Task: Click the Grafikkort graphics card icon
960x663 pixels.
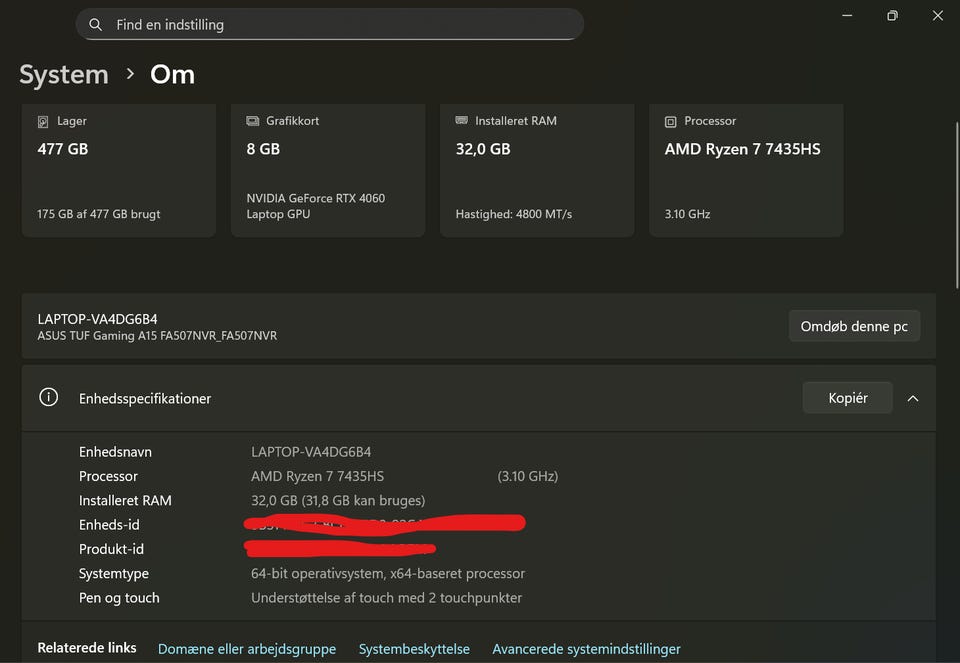Action: (x=252, y=121)
